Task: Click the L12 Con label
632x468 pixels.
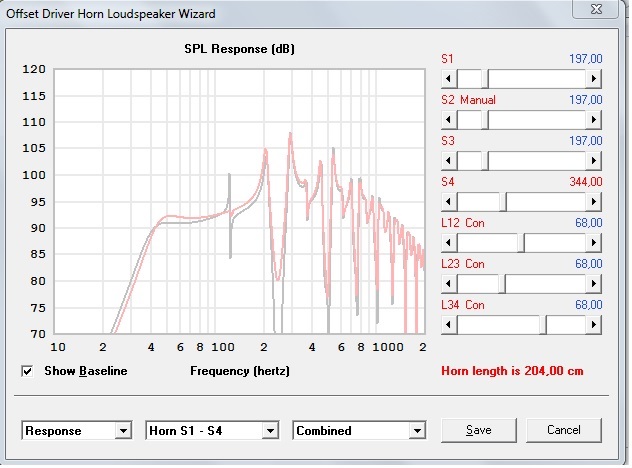Action: click(463, 223)
